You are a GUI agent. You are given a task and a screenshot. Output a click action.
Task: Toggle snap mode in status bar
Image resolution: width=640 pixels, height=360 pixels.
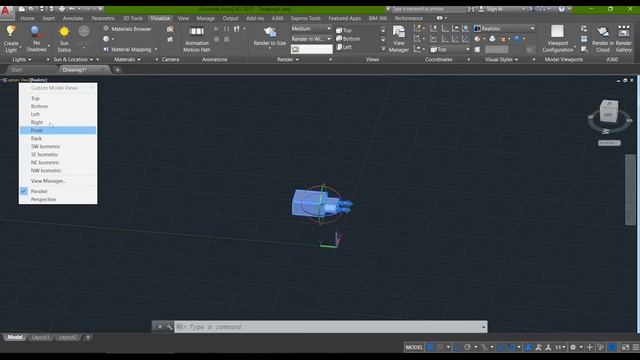440,347
